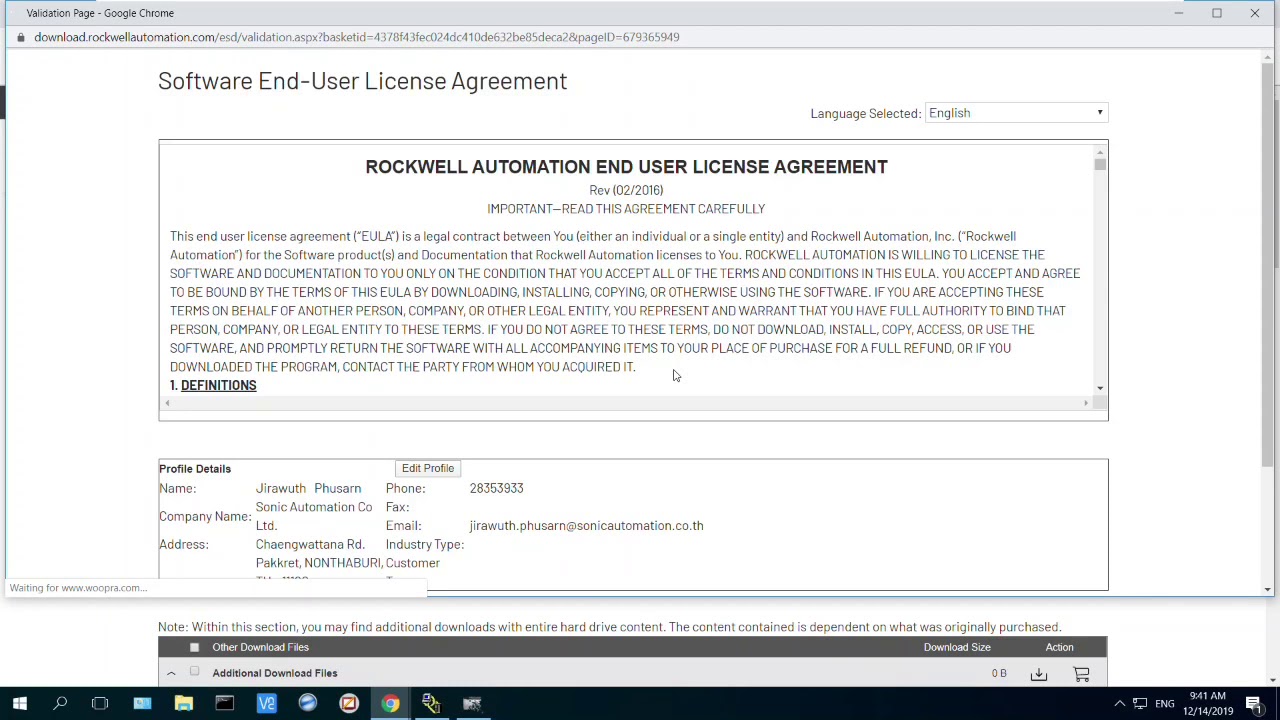The image size is (1280, 720).
Task: Show hidden system tray icons
Action: pos(1119,704)
